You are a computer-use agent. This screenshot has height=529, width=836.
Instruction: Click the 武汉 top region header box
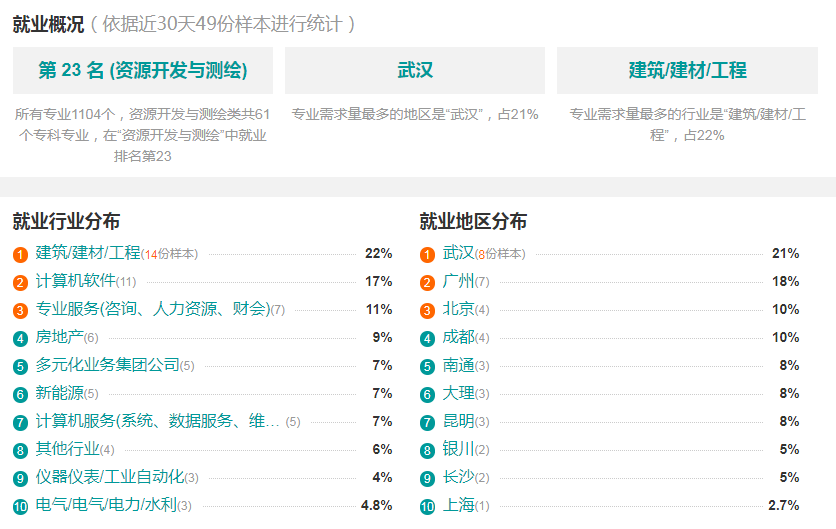[x=415, y=70]
